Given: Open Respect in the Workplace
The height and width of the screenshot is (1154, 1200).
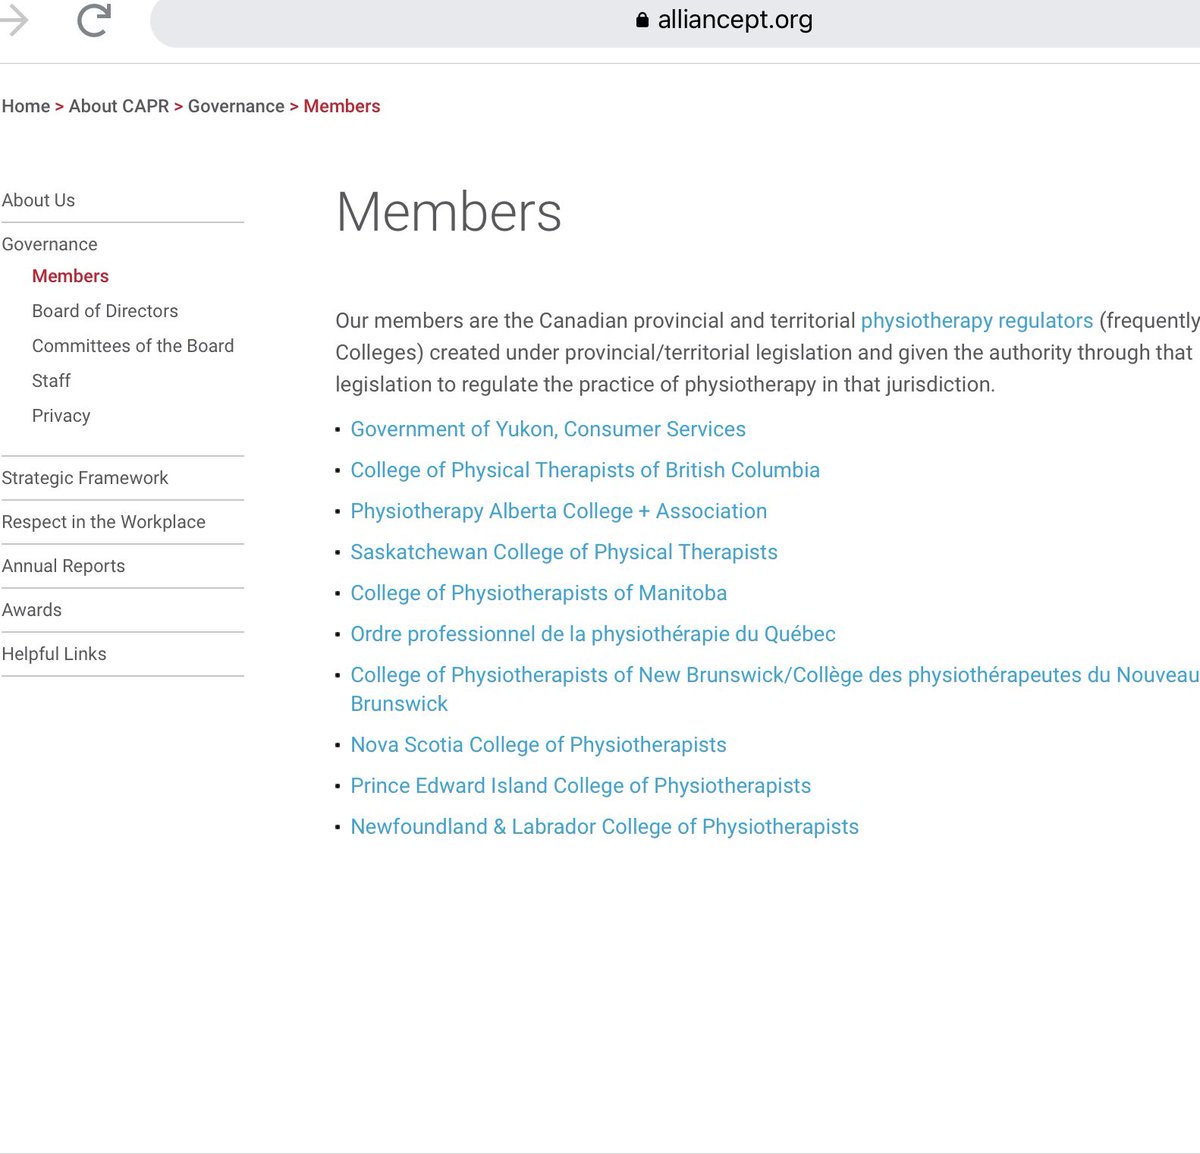Looking at the screenshot, I should (x=104, y=522).
